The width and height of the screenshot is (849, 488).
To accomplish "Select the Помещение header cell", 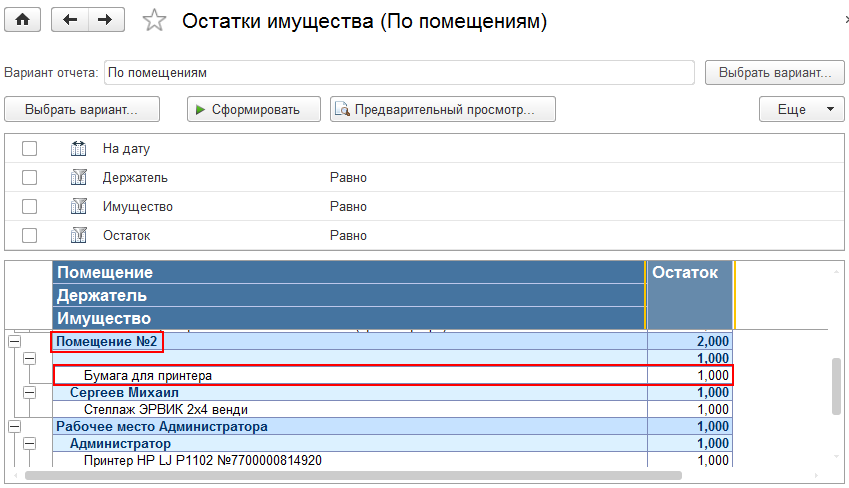I will [x=349, y=272].
